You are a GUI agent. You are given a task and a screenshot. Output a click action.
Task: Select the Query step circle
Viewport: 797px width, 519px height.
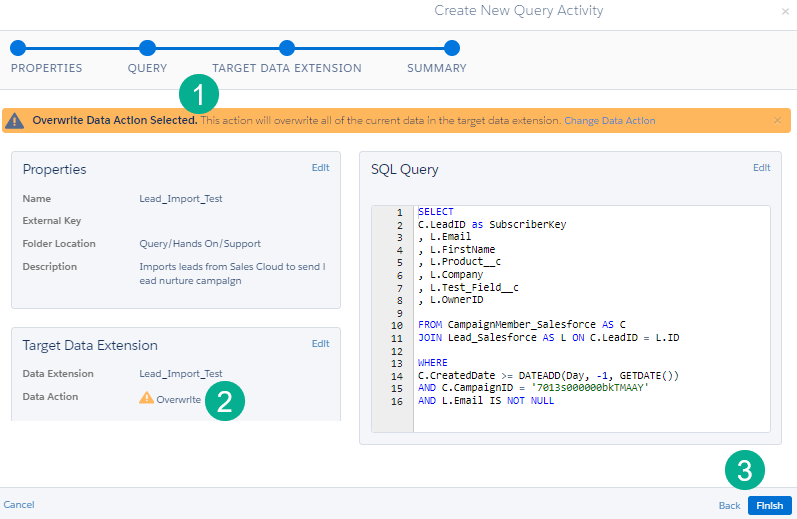pos(147,47)
